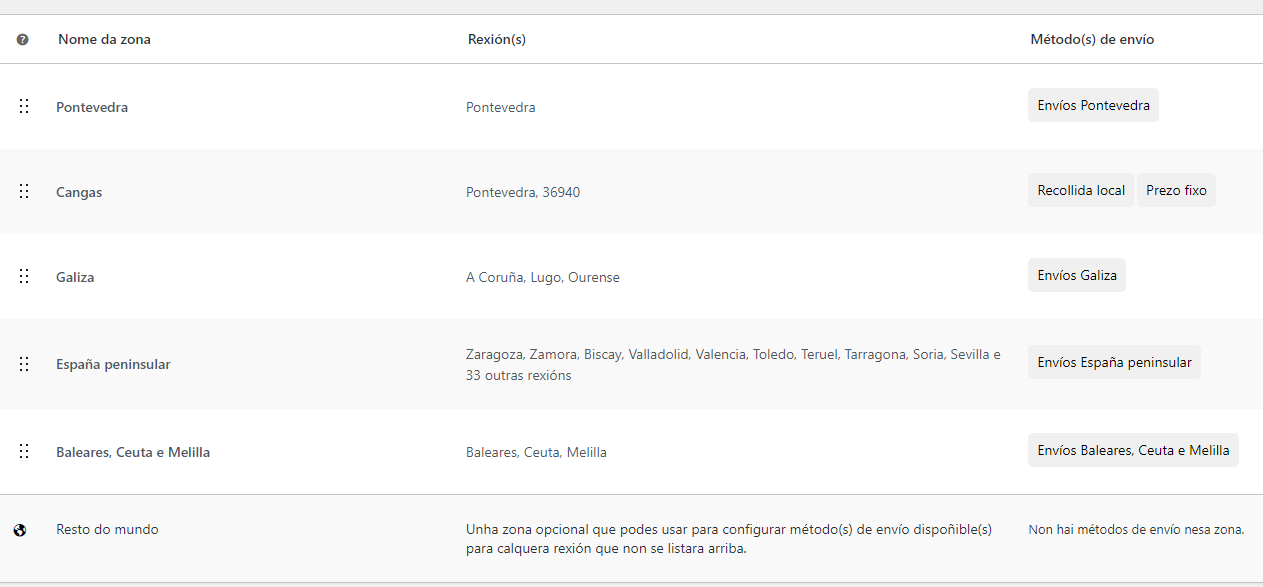Image resolution: width=1263 pixels, height=587 pixels.
Task: Click the Envíos Baleares, Ceuta e Melilla tag
Action: (x=1133, y=450)
